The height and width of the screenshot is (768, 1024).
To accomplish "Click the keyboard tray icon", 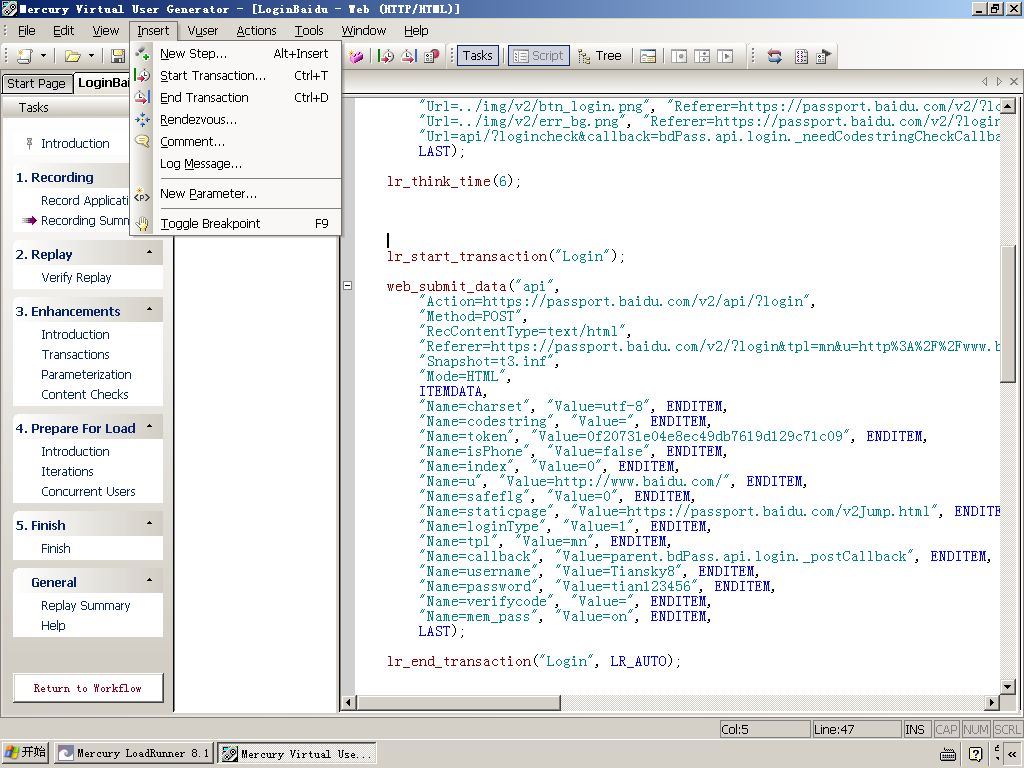I will click(x=949, y=754).
